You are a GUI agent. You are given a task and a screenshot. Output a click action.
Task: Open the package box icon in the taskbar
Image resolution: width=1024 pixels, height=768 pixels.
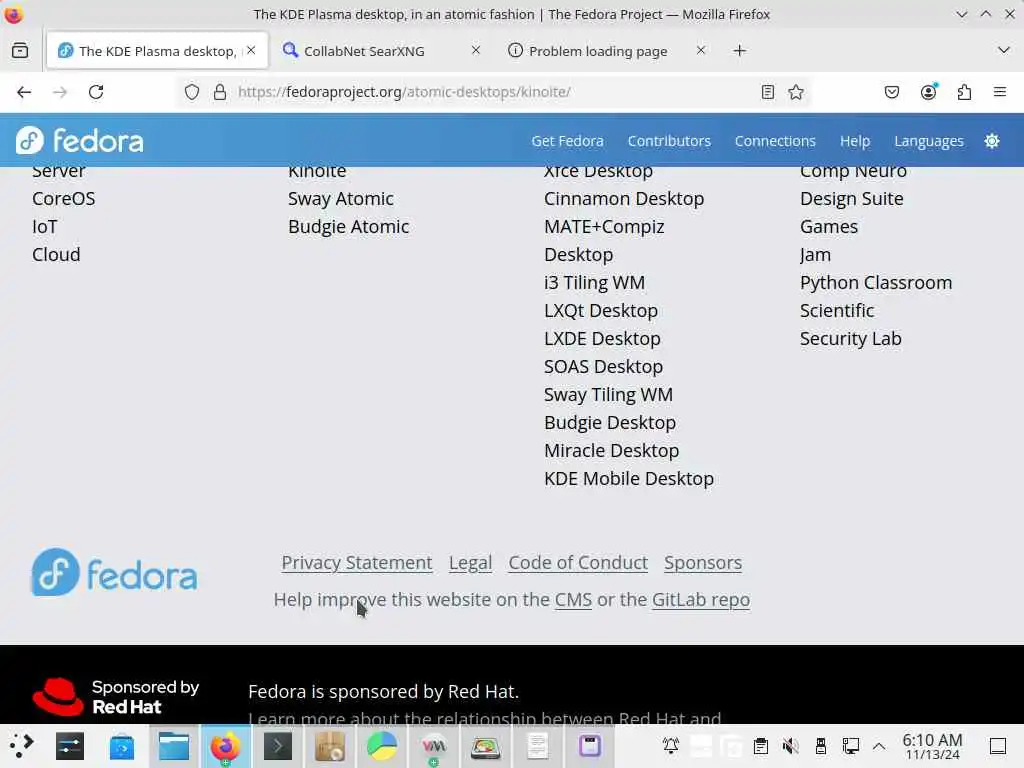330,746
